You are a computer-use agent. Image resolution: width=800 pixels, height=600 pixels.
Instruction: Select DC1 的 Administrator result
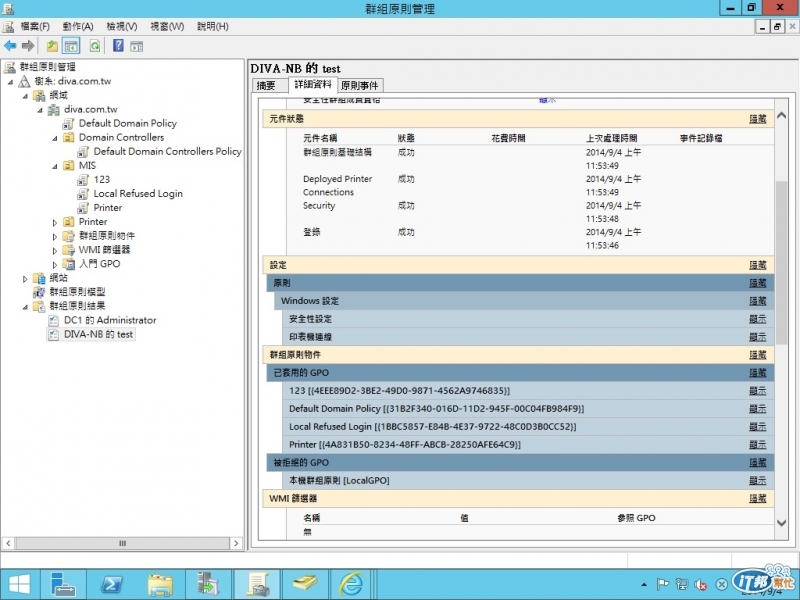click(110, 320)
